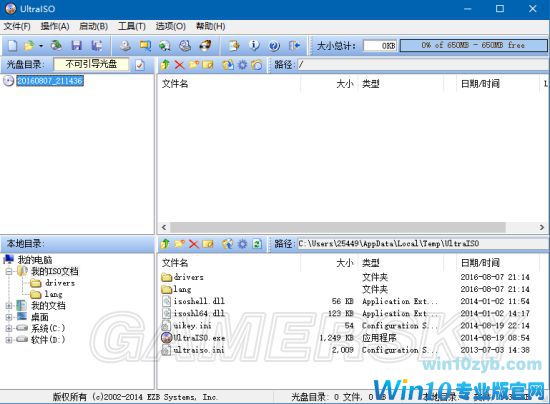
Task: Click the 不可引导光盘 boot type field
Action: [91, 64]
